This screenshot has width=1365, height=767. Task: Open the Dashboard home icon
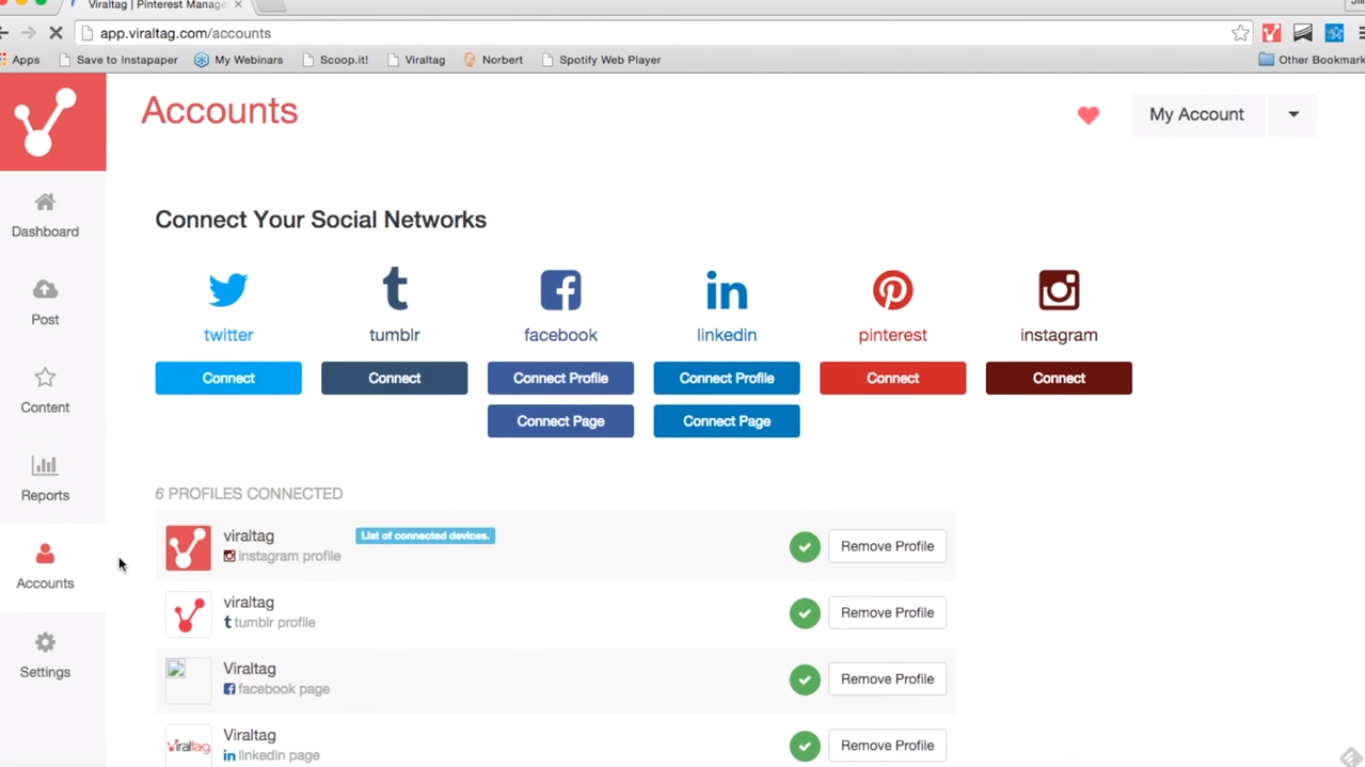(45, 202)
